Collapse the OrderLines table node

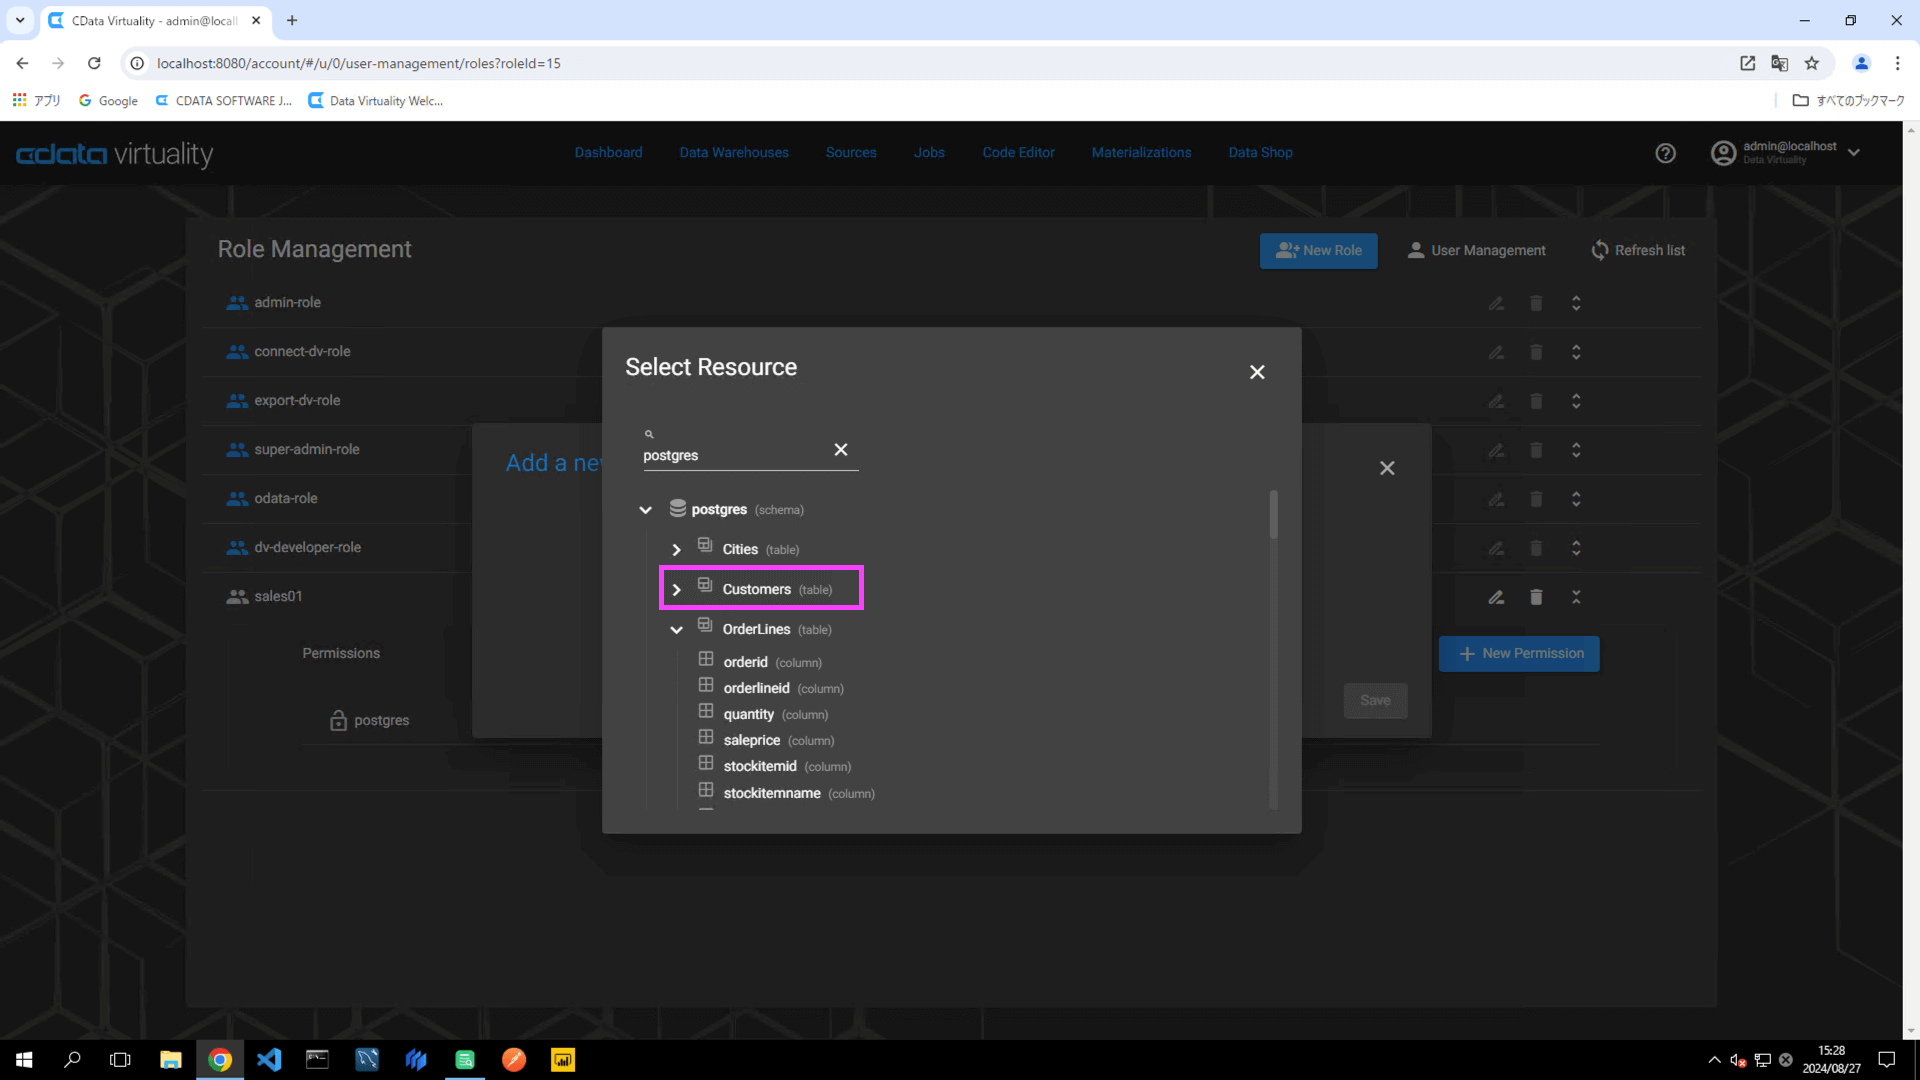(677, 630)
